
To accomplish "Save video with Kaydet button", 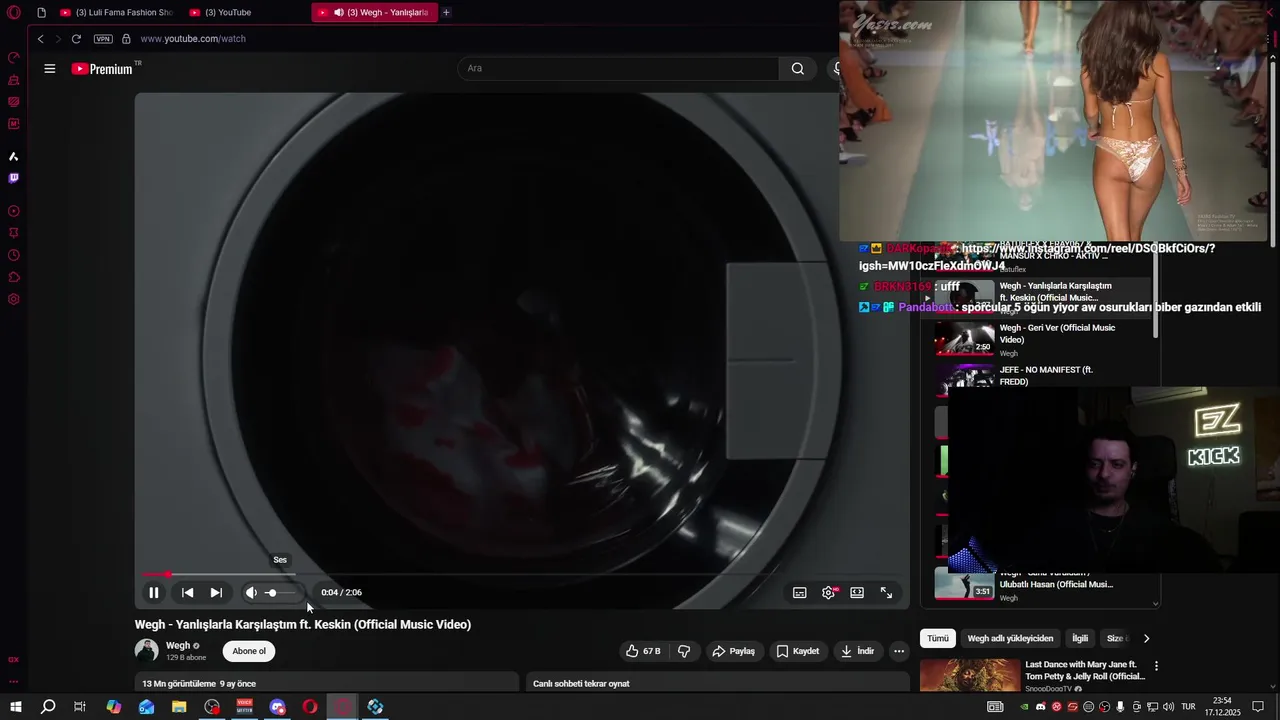I will 798,651.
